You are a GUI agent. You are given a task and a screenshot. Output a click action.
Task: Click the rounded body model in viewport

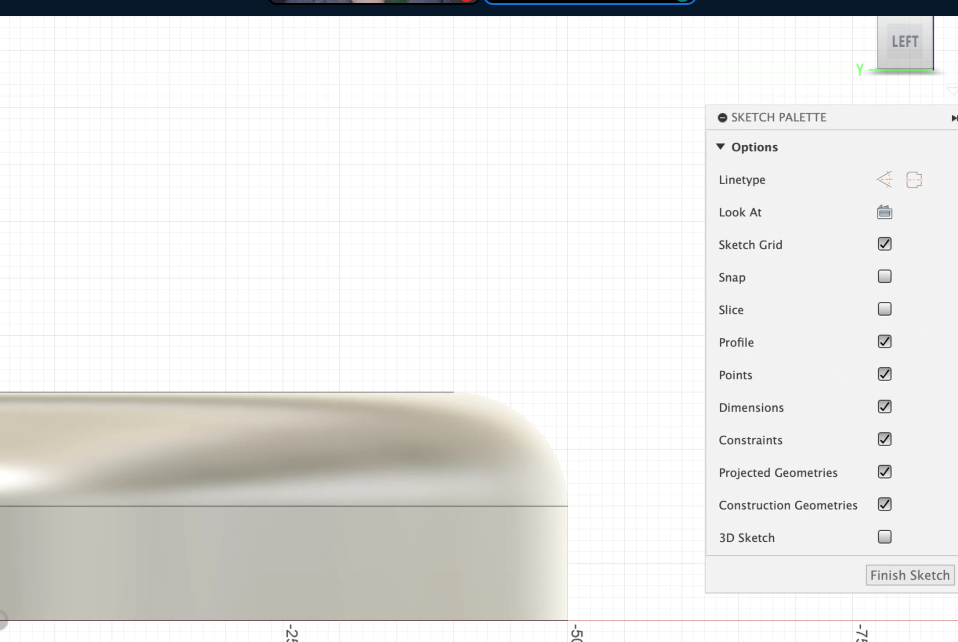(281, 507)
